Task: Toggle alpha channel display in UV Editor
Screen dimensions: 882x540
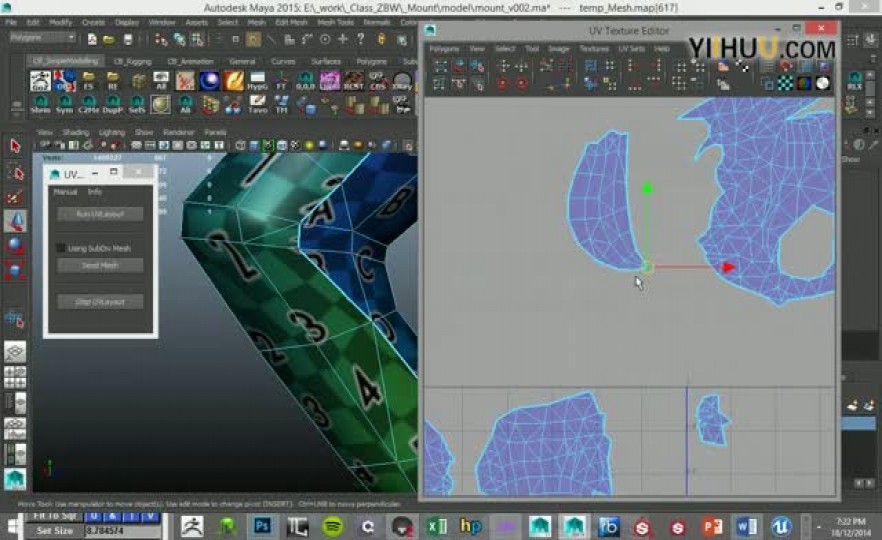Action: click(x=822, y=84)
